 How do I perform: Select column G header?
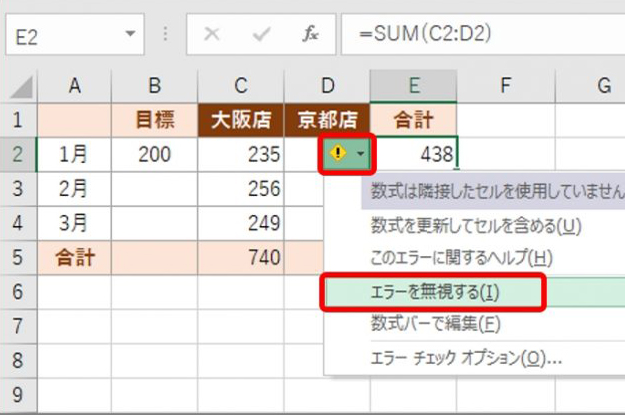coord(591,86)
